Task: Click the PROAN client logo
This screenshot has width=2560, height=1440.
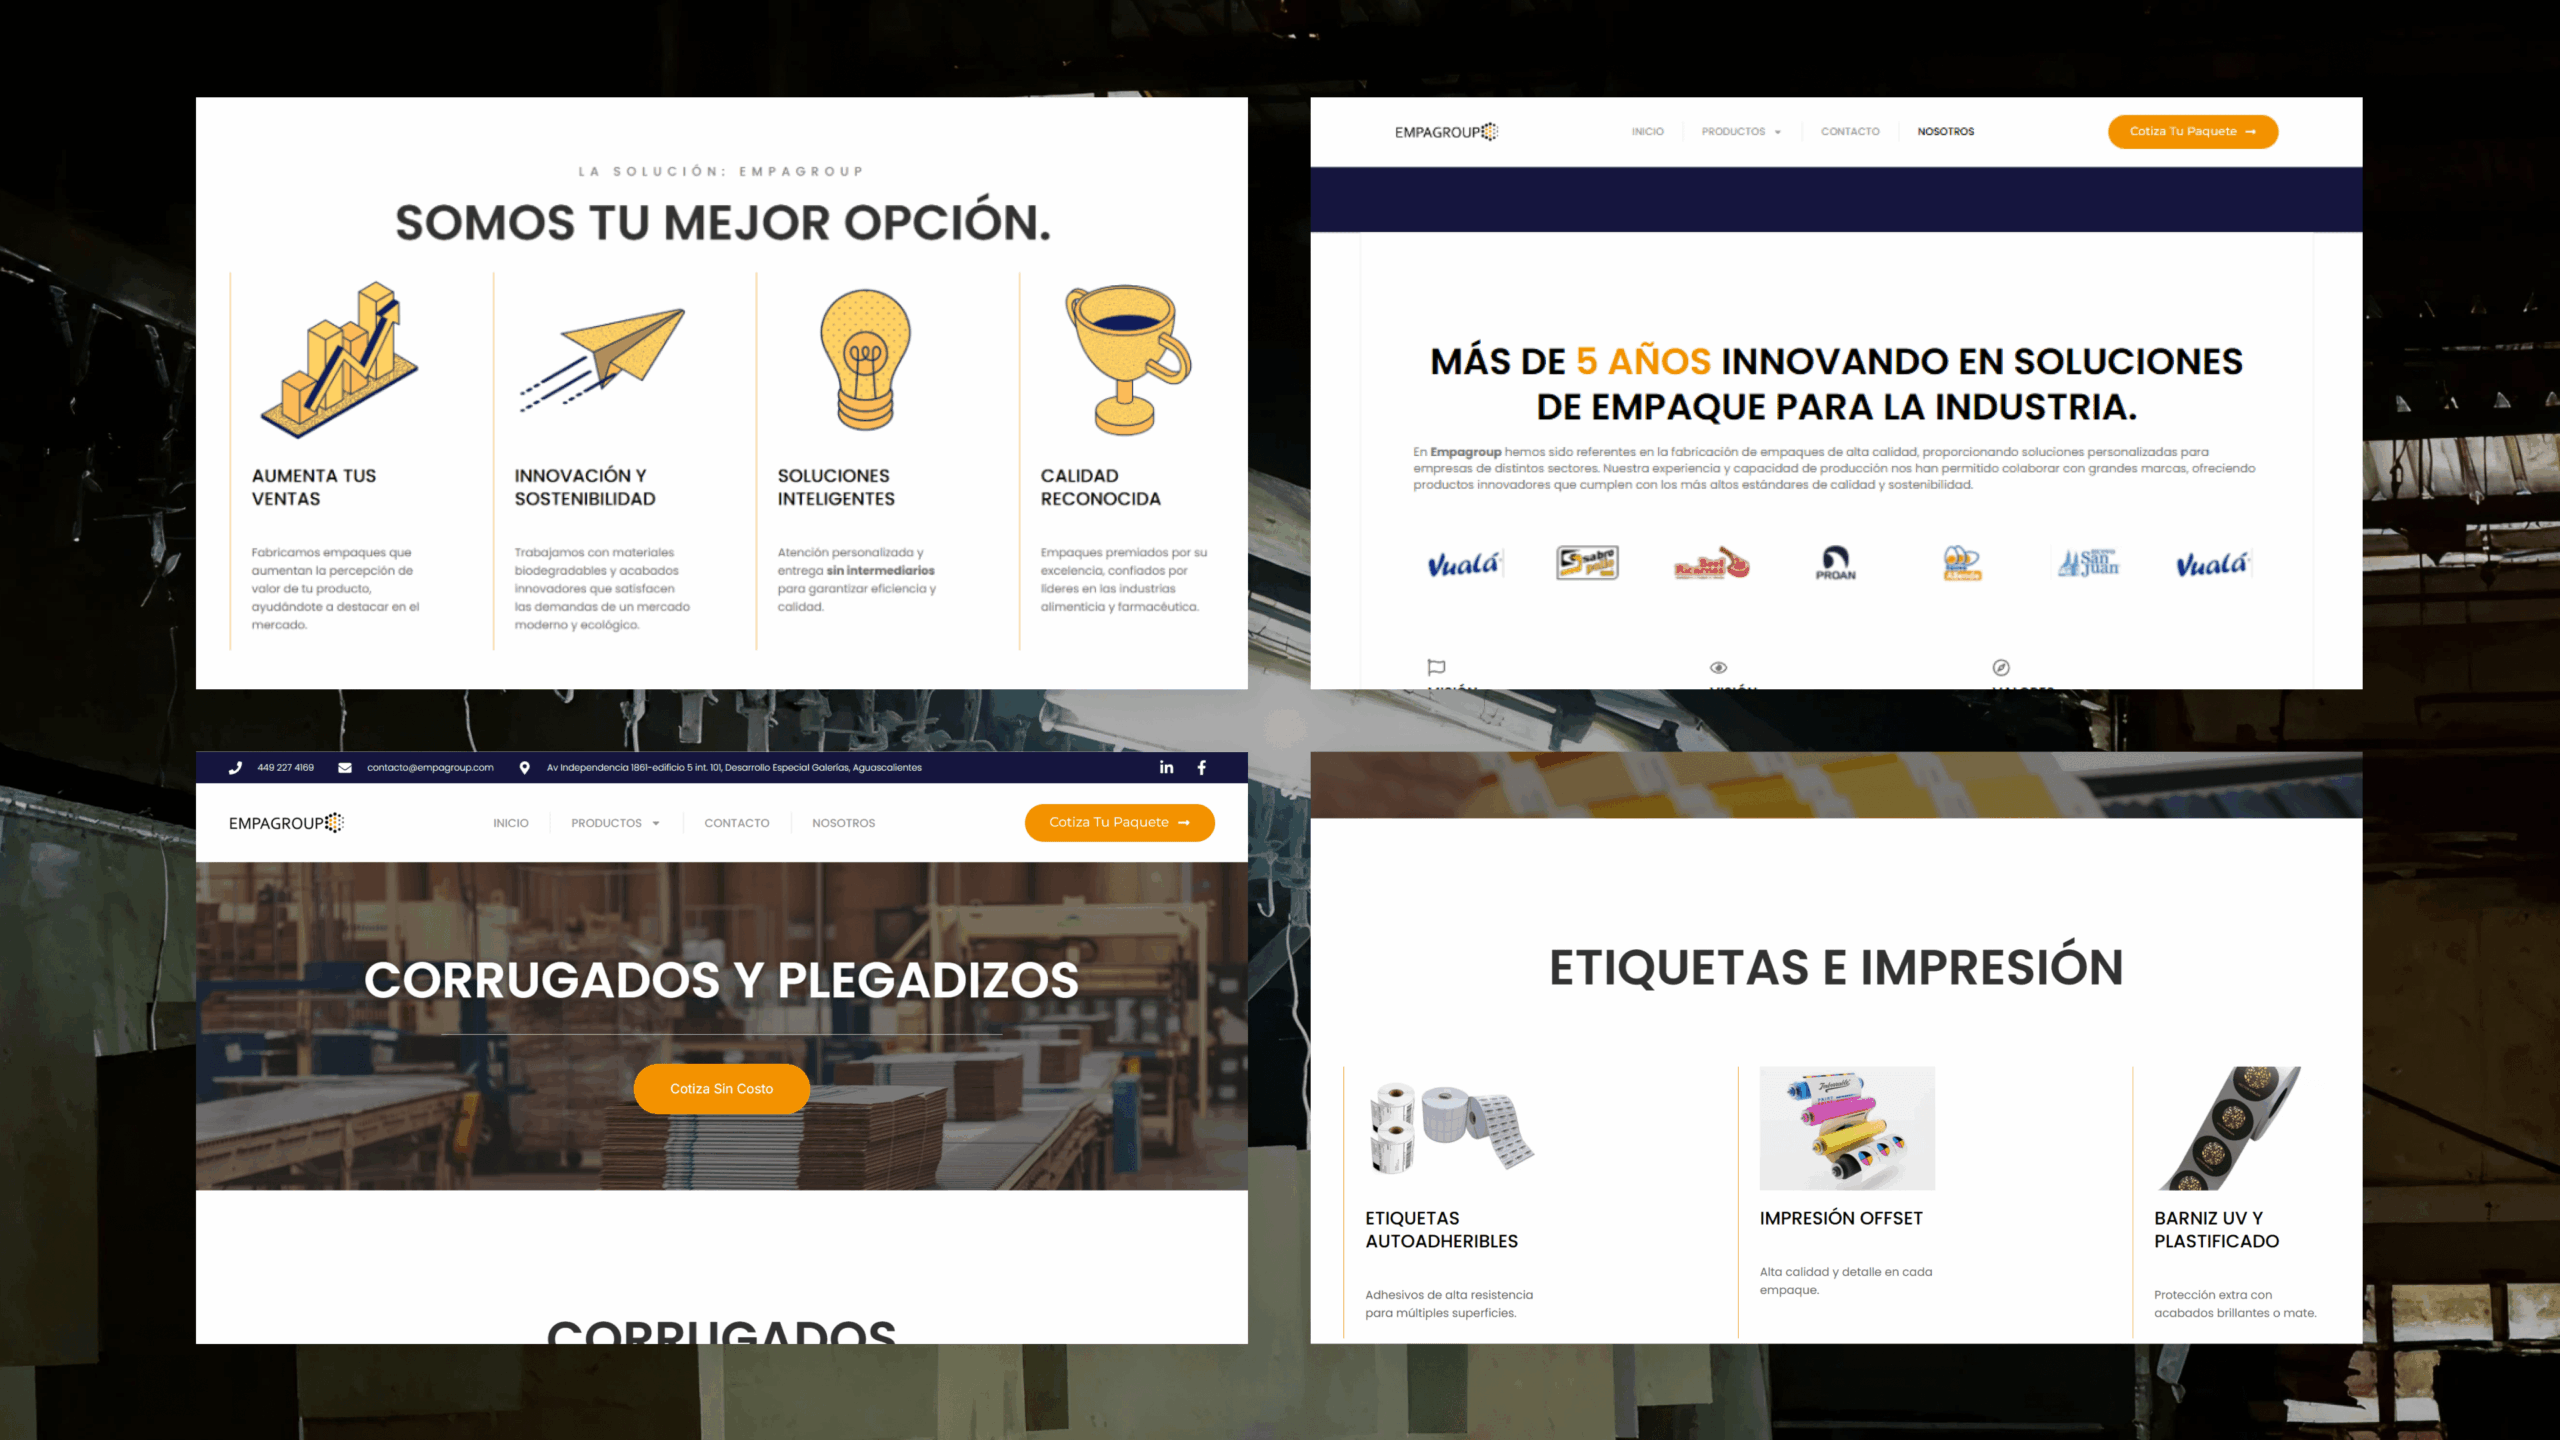Action: tap(1835, 563)
